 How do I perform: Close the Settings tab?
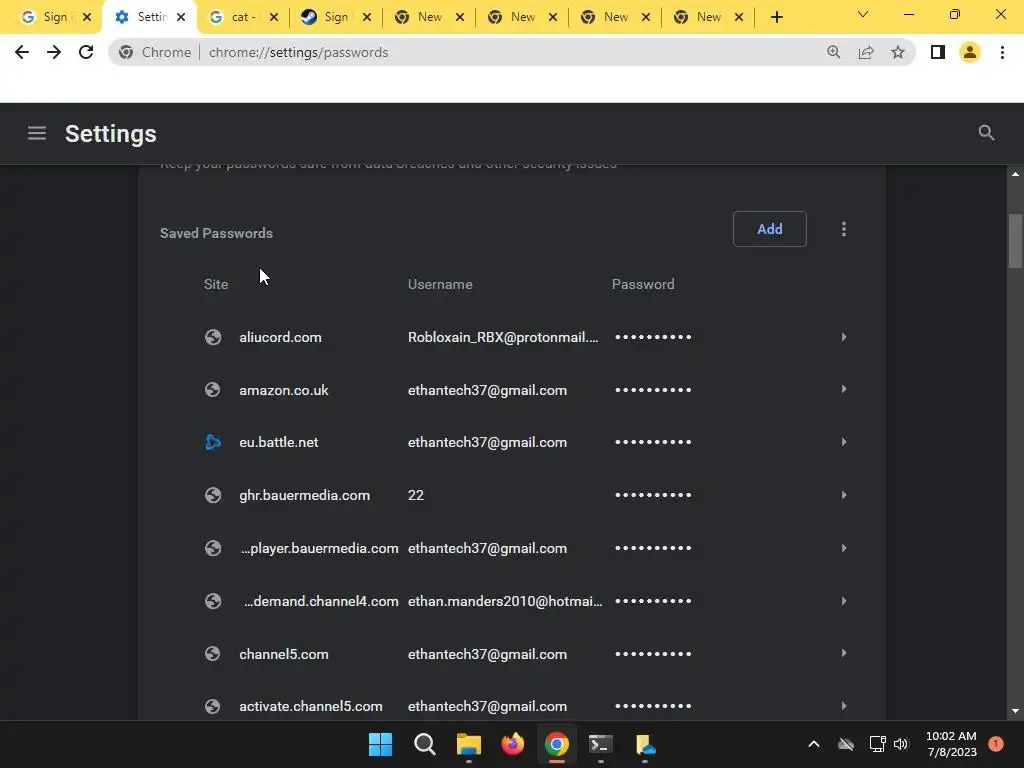[181, 17]
